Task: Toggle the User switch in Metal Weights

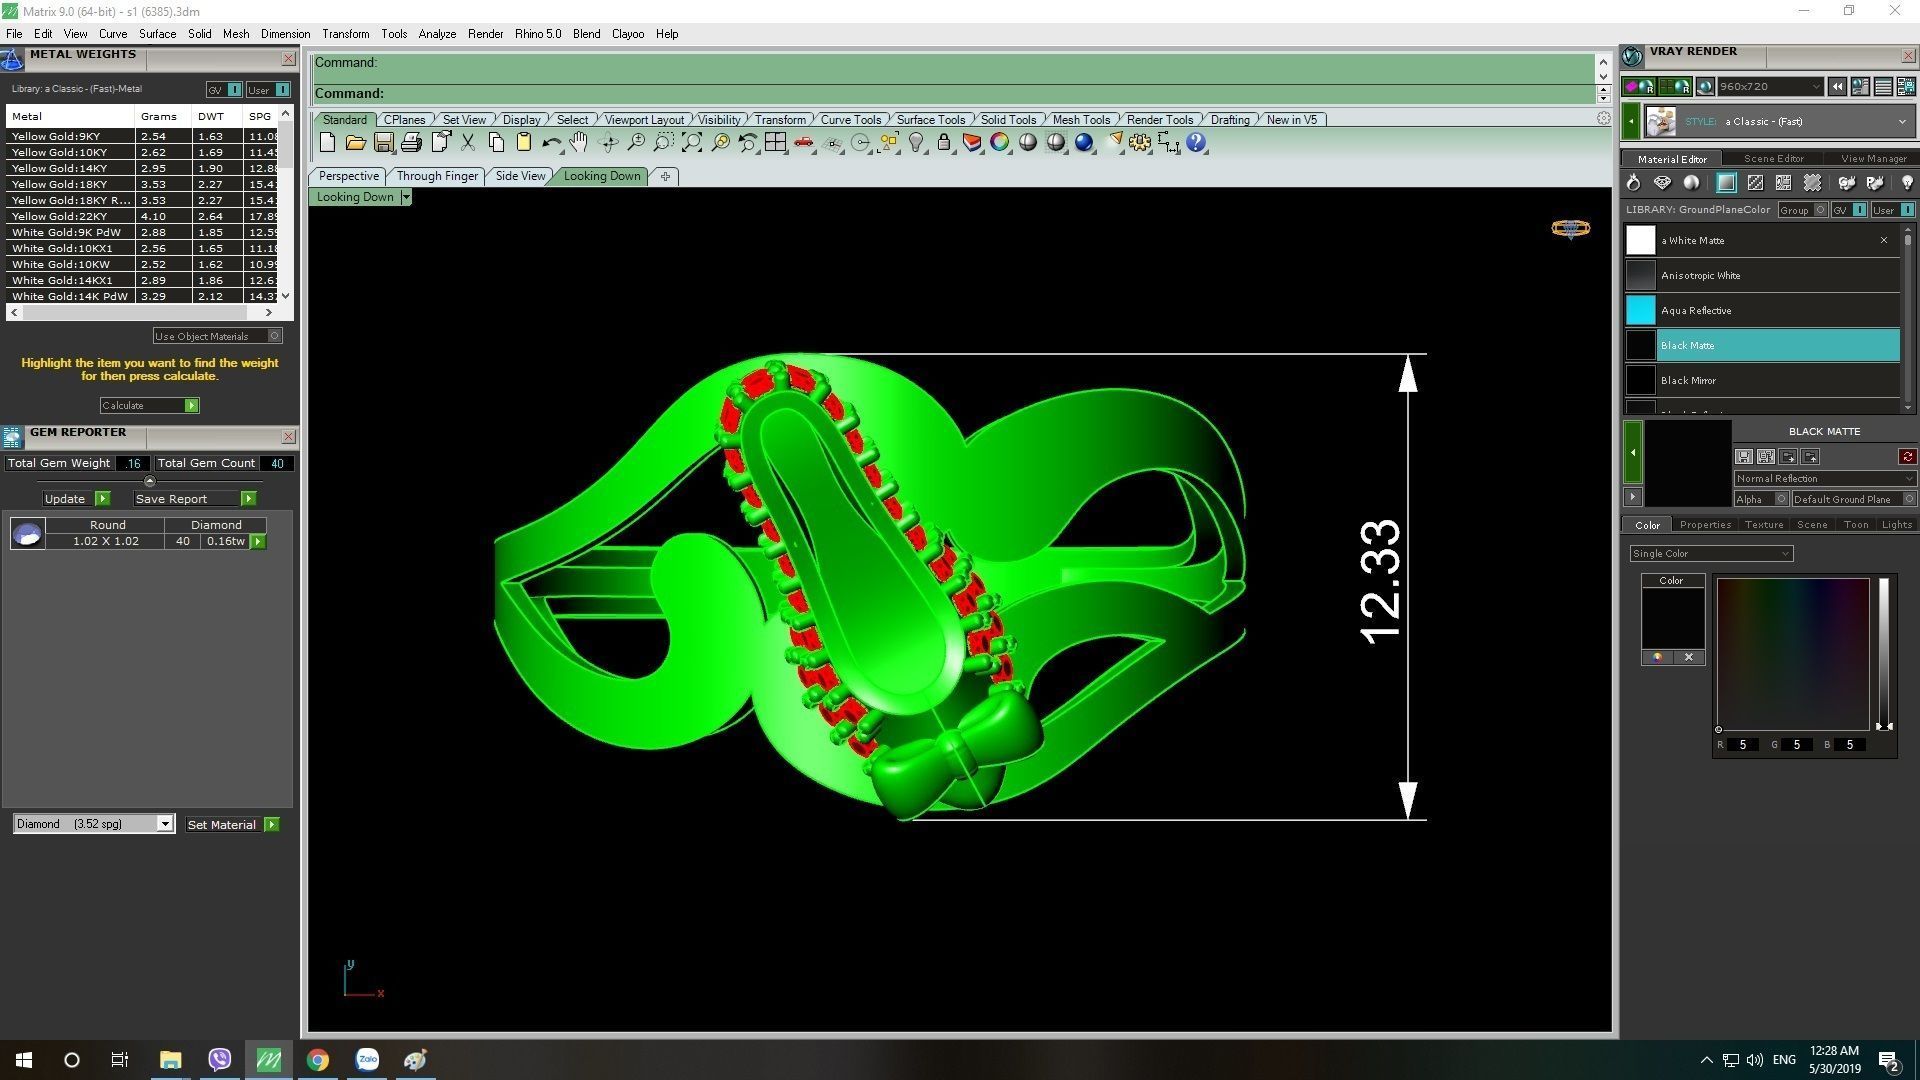Action: pyautogui.click(x=283, y=90)
